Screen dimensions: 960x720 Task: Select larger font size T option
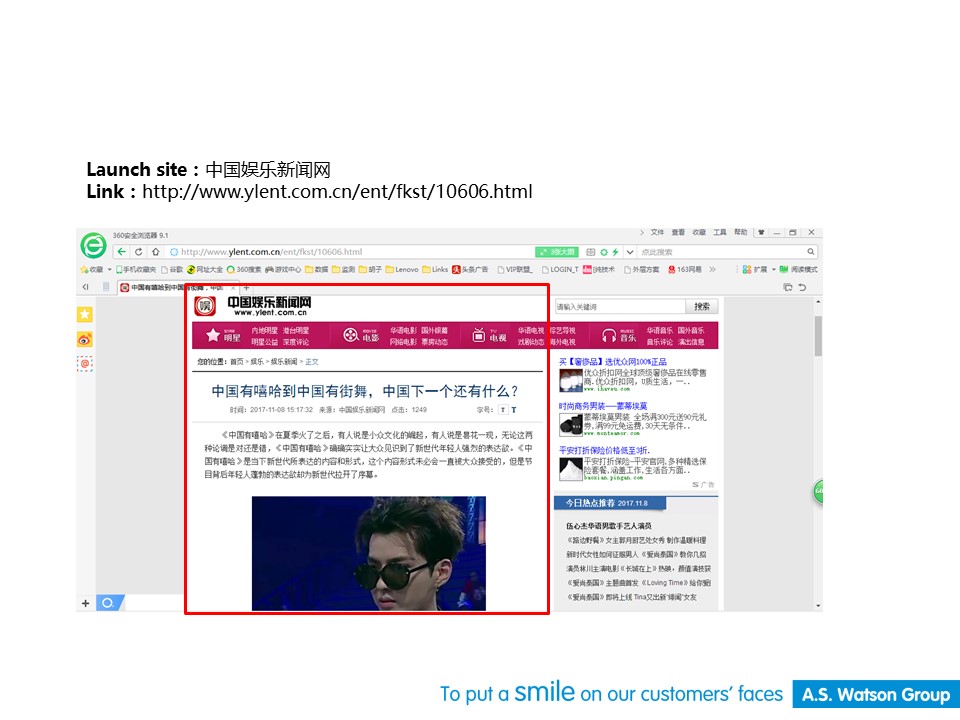tap(514, 410)
